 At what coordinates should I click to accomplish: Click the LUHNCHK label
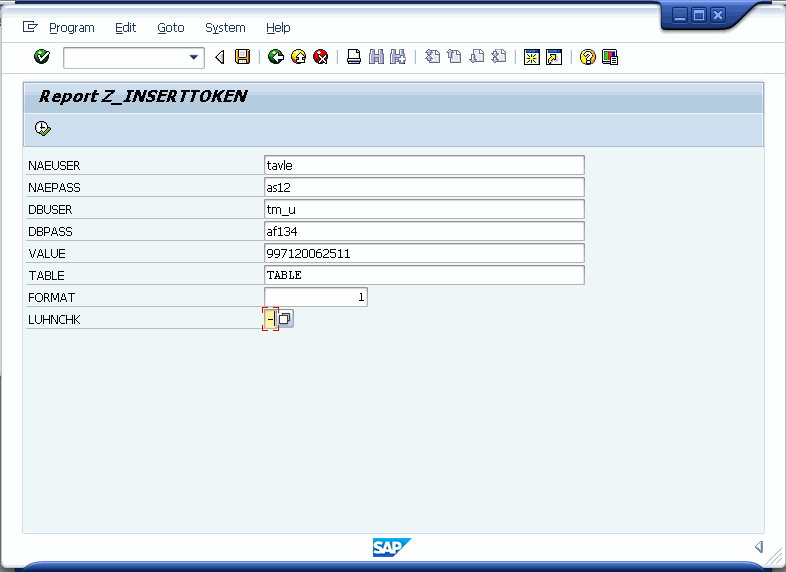pos(54,320)
